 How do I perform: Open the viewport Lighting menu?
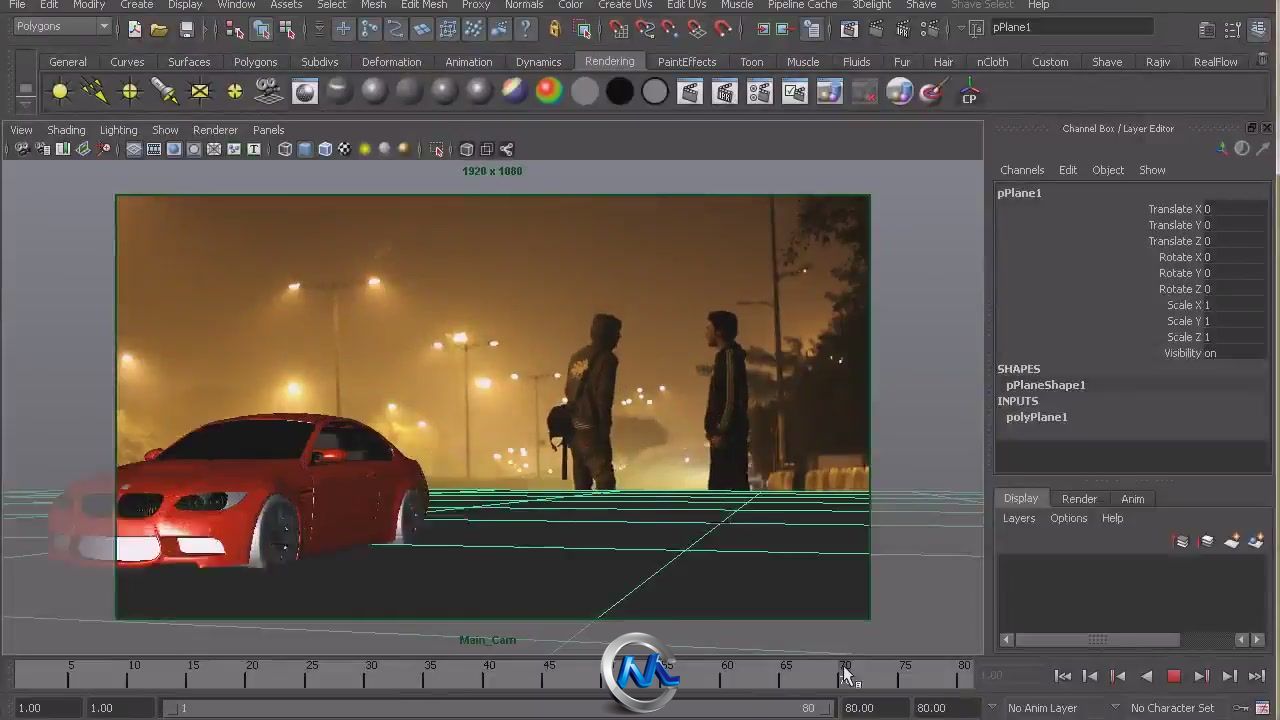(x=118, y=130)
